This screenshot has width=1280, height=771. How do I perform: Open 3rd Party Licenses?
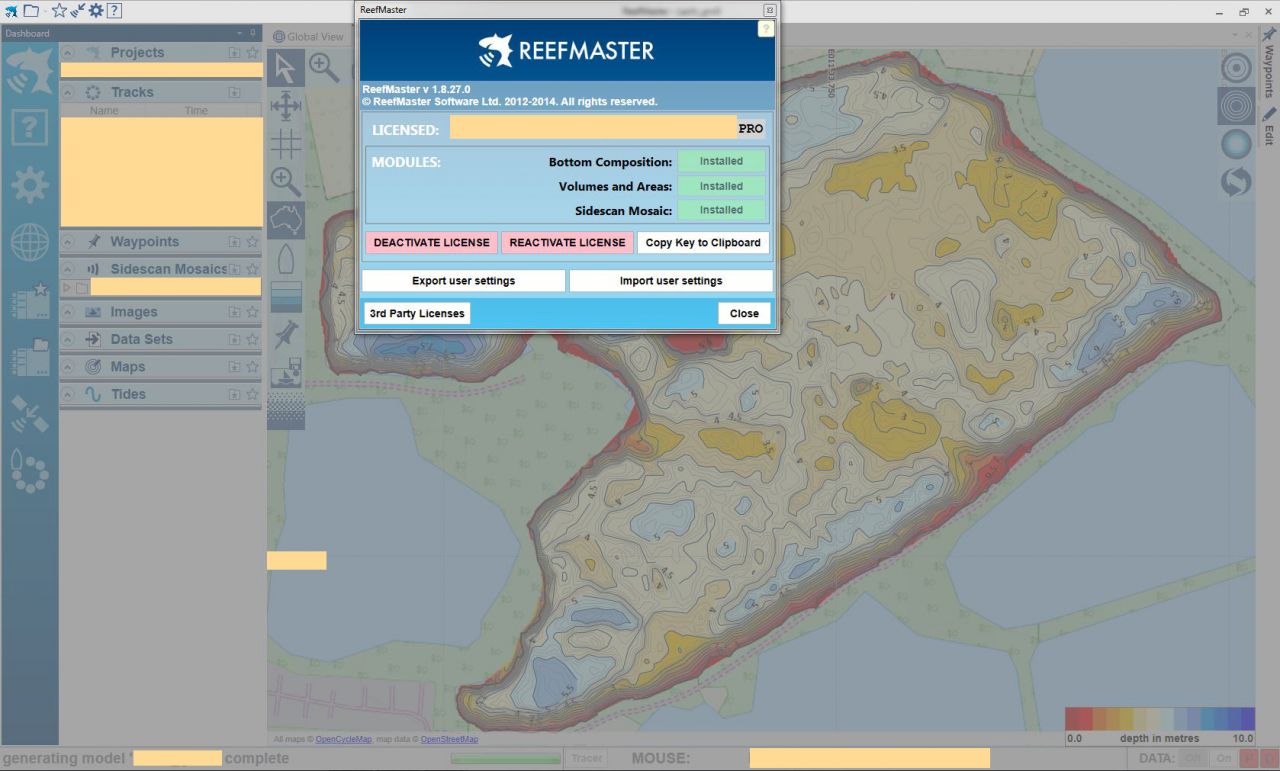[417, 313]
